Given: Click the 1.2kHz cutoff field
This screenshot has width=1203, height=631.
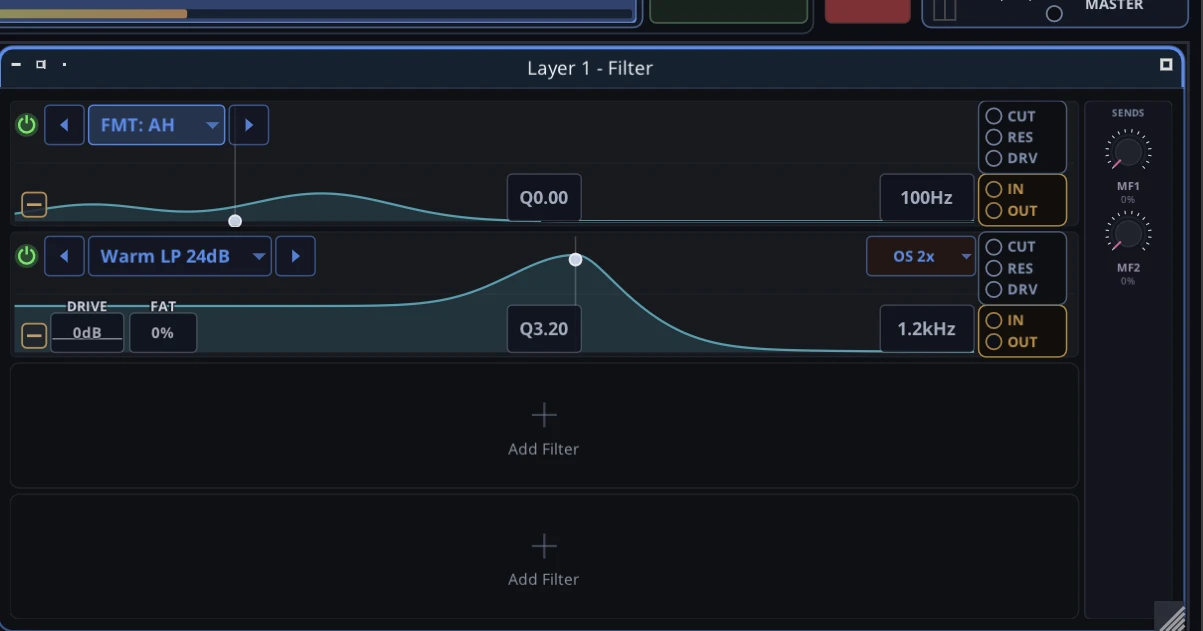Looking at the screenshot, I should (x=926, y=329).
